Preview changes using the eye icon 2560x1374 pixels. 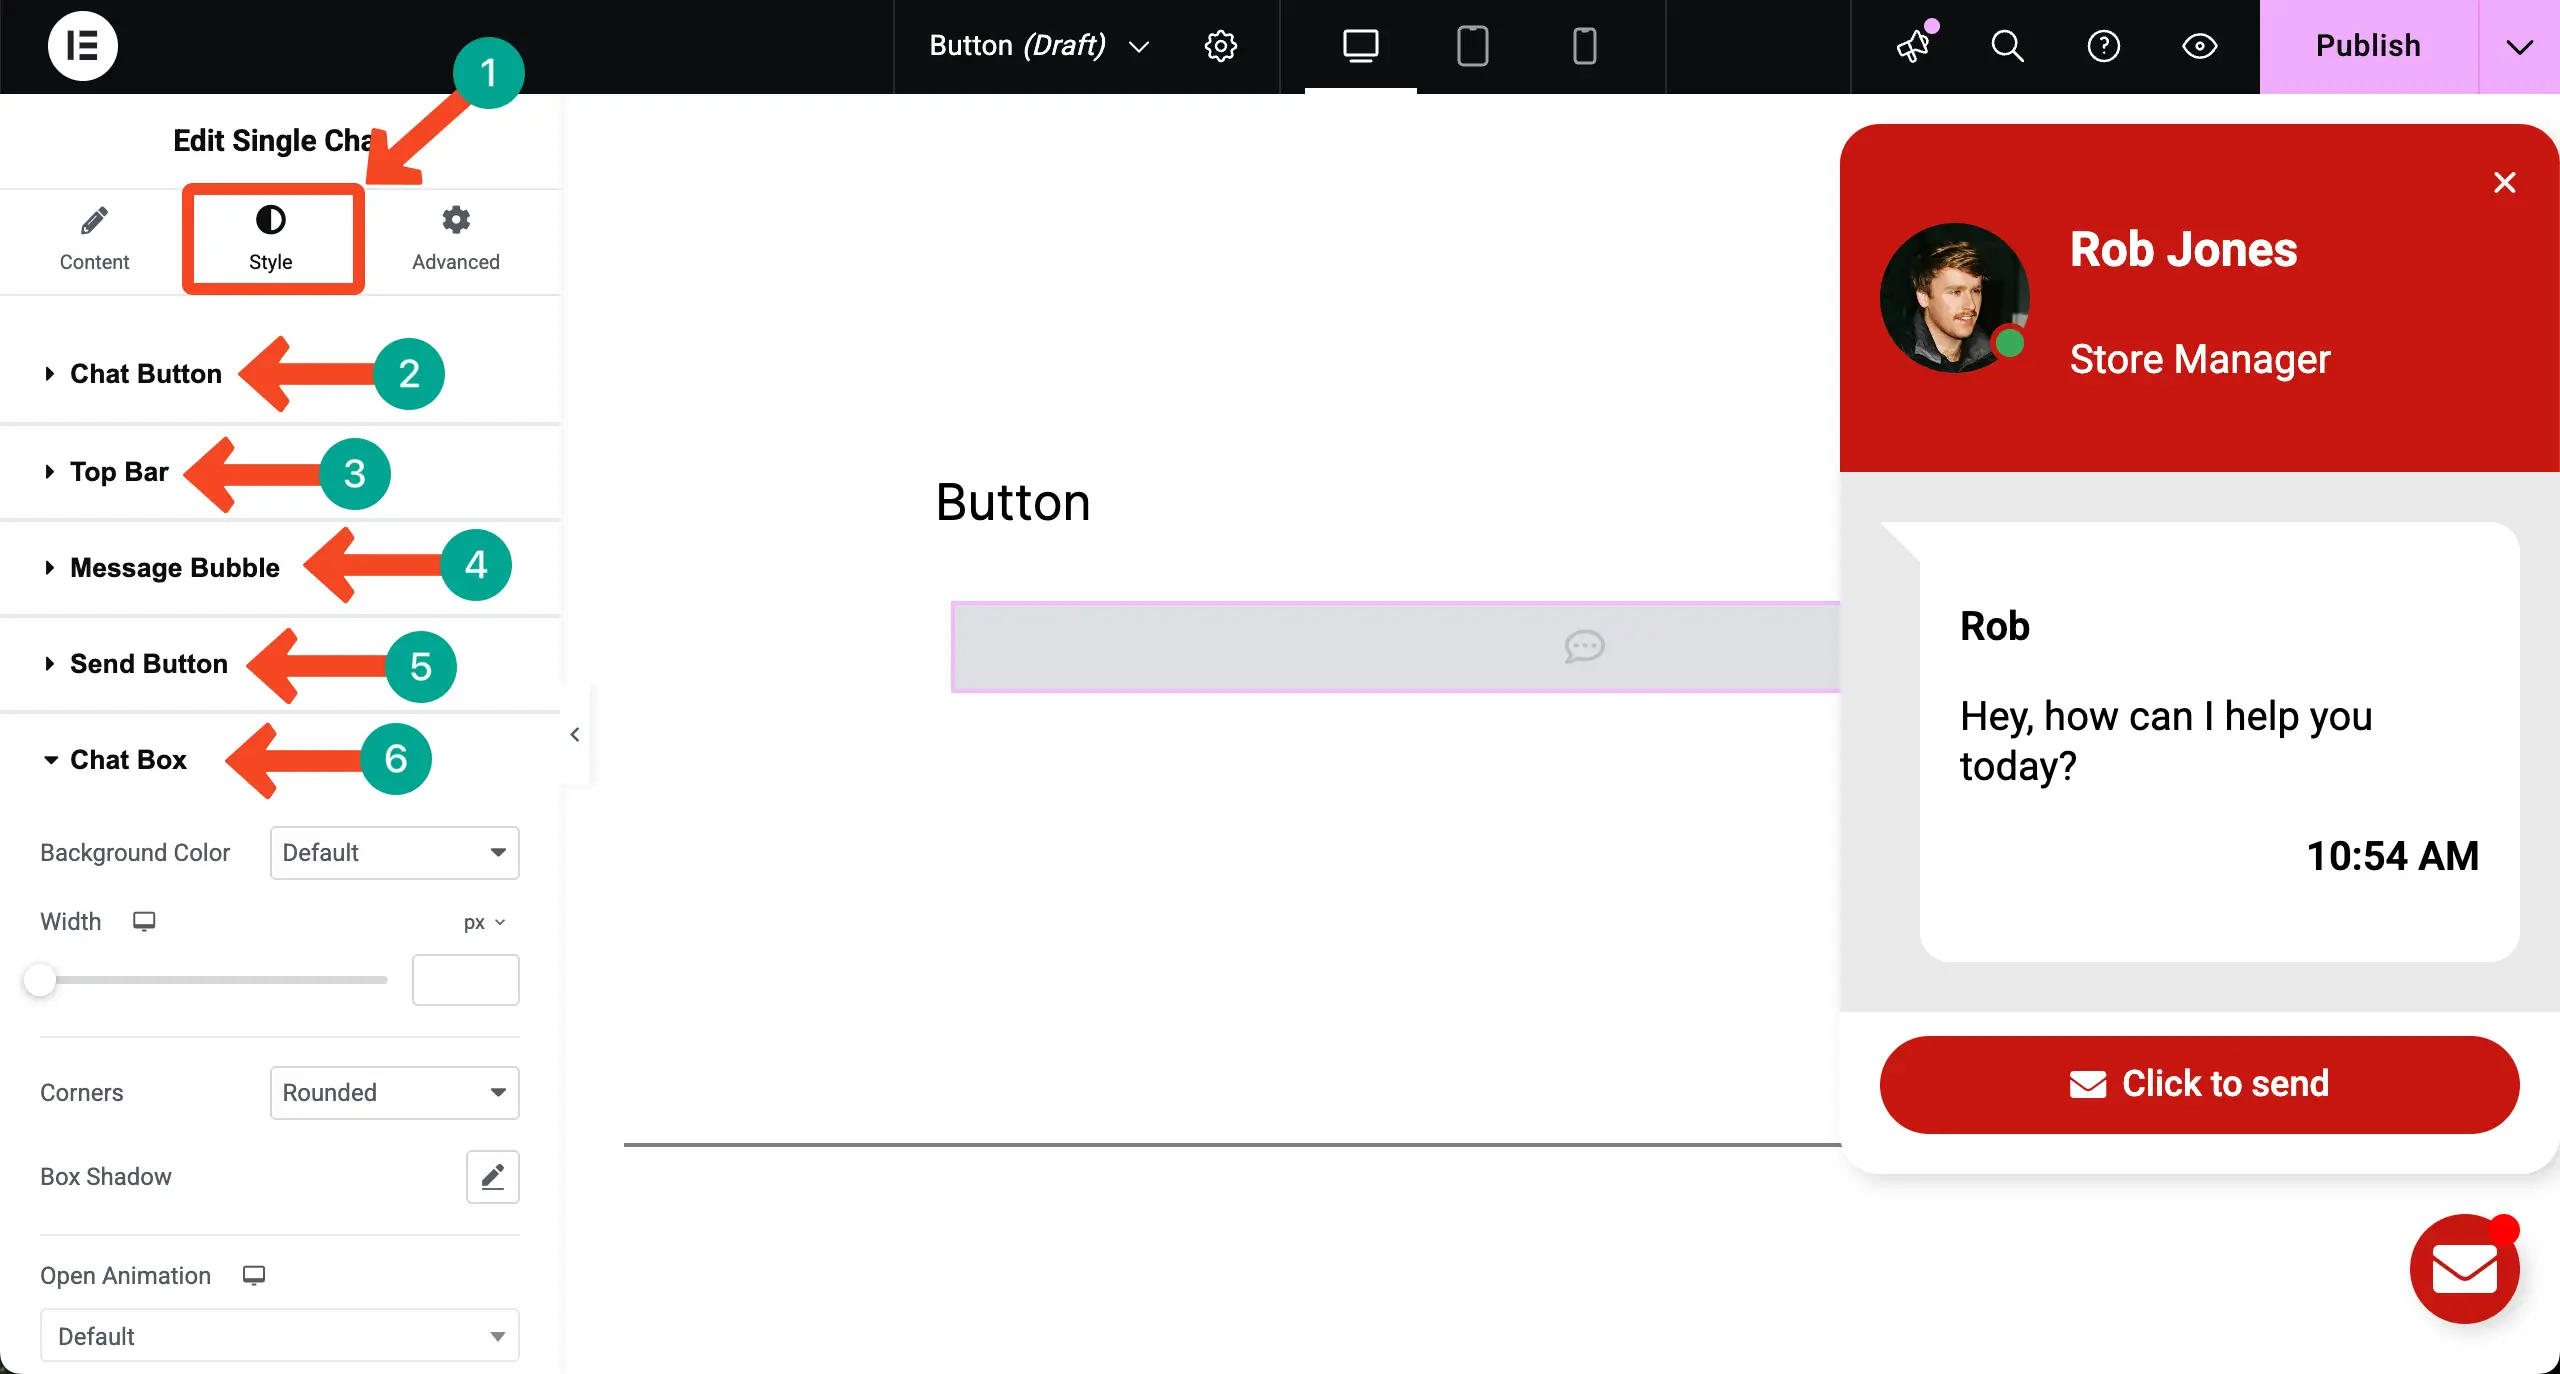(2199, 46)
